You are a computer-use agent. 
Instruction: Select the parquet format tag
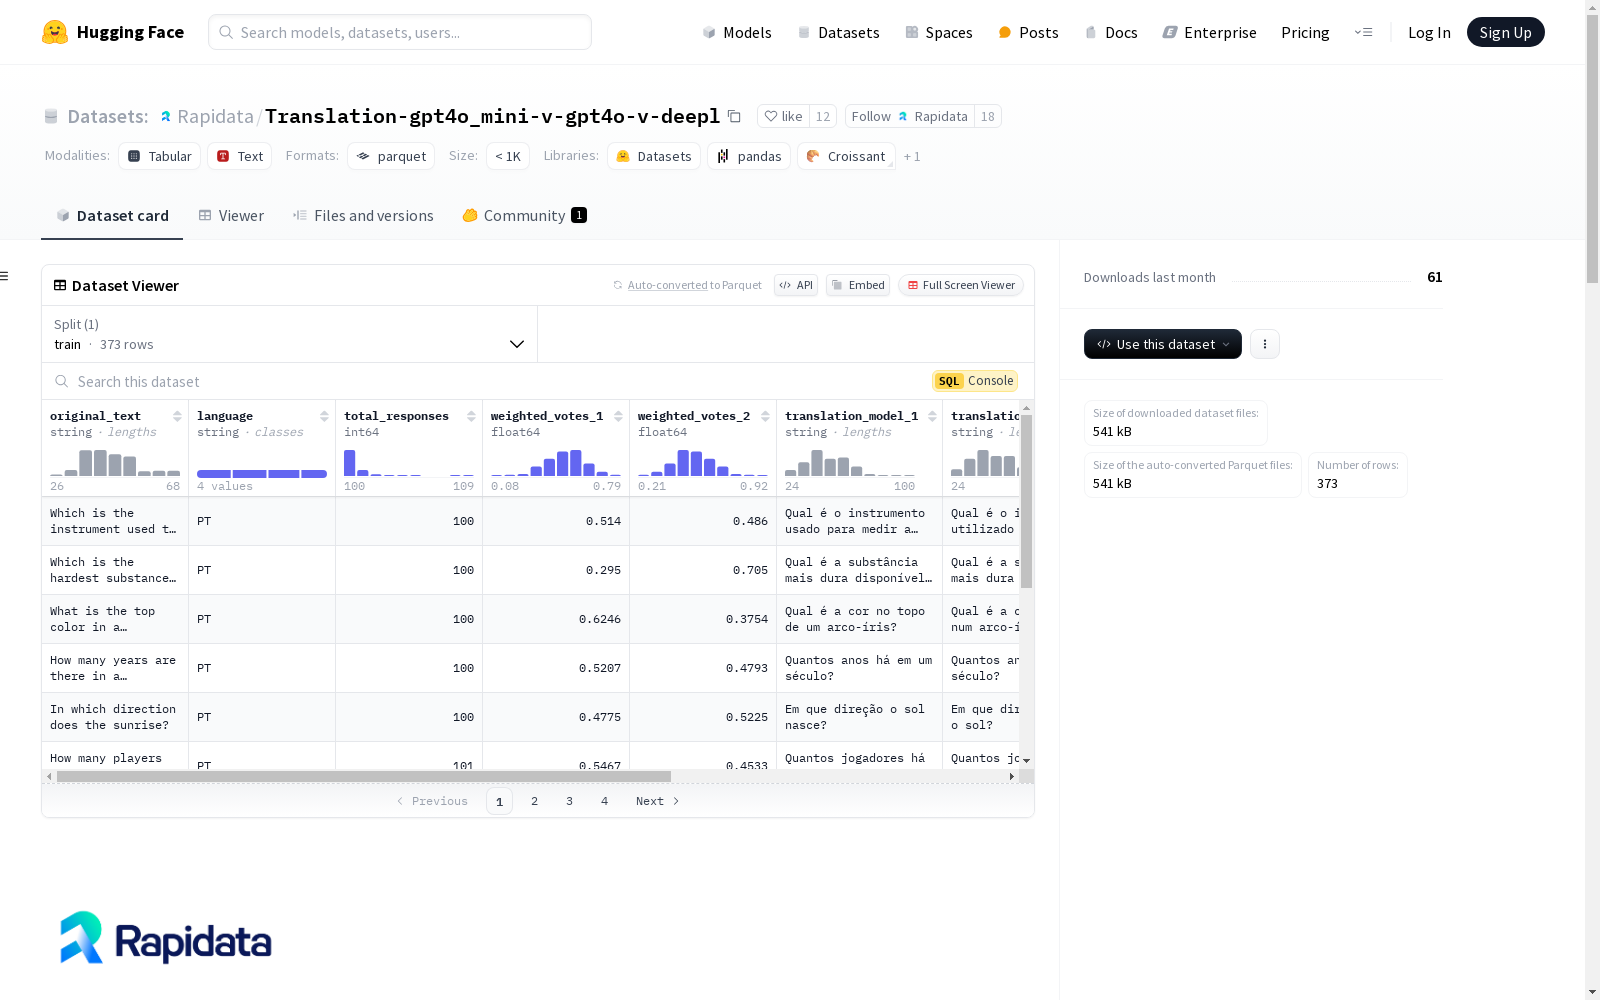(391, 156)
